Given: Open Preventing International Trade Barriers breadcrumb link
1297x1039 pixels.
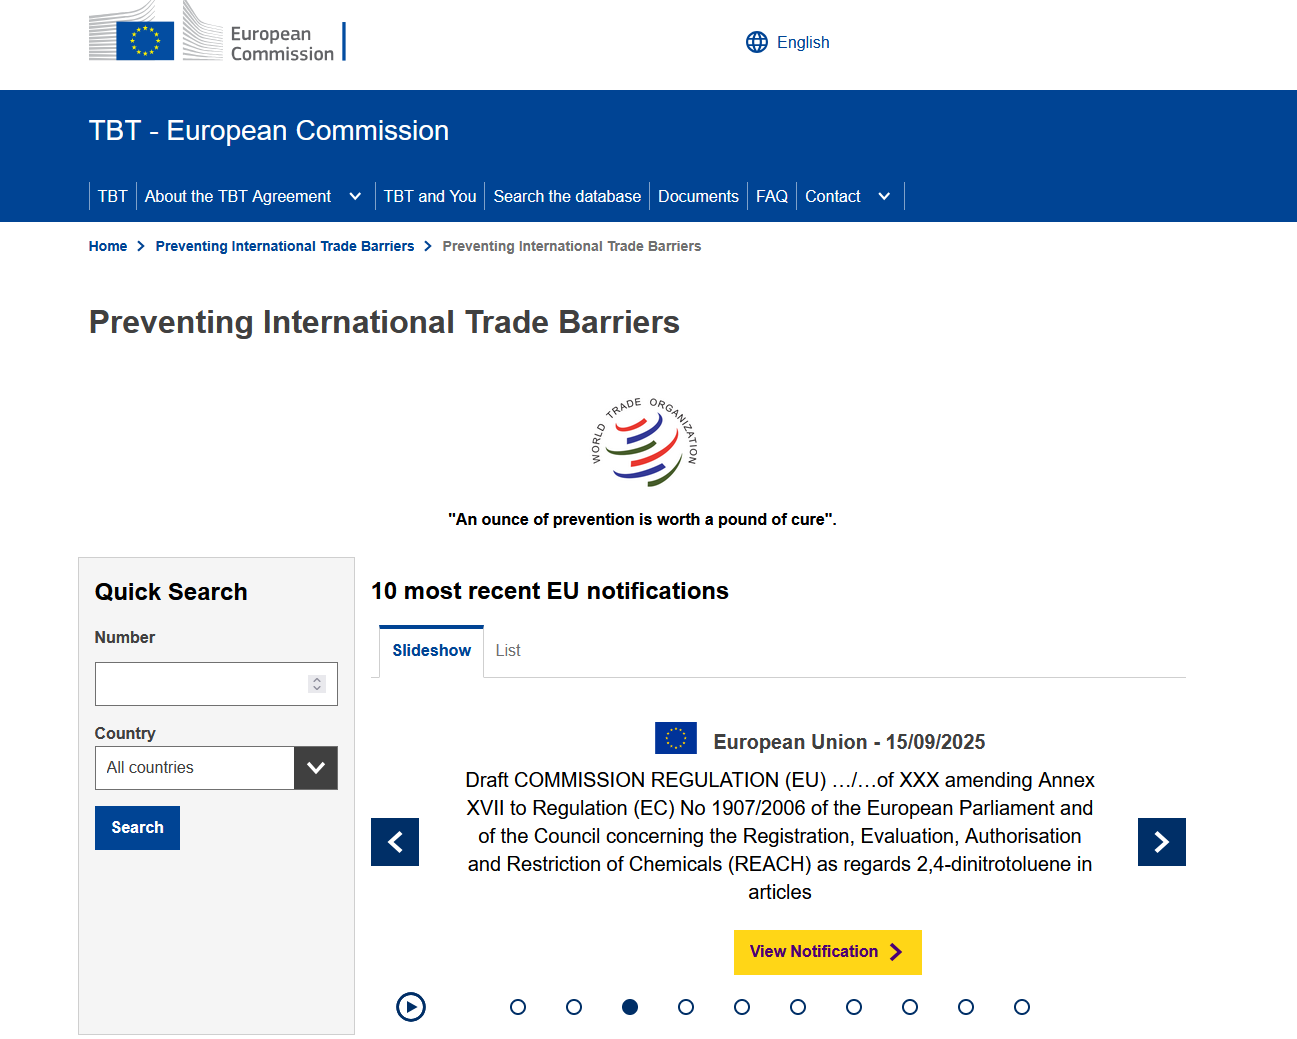Looking at the screenshot, I should click(x=285, y=246).
